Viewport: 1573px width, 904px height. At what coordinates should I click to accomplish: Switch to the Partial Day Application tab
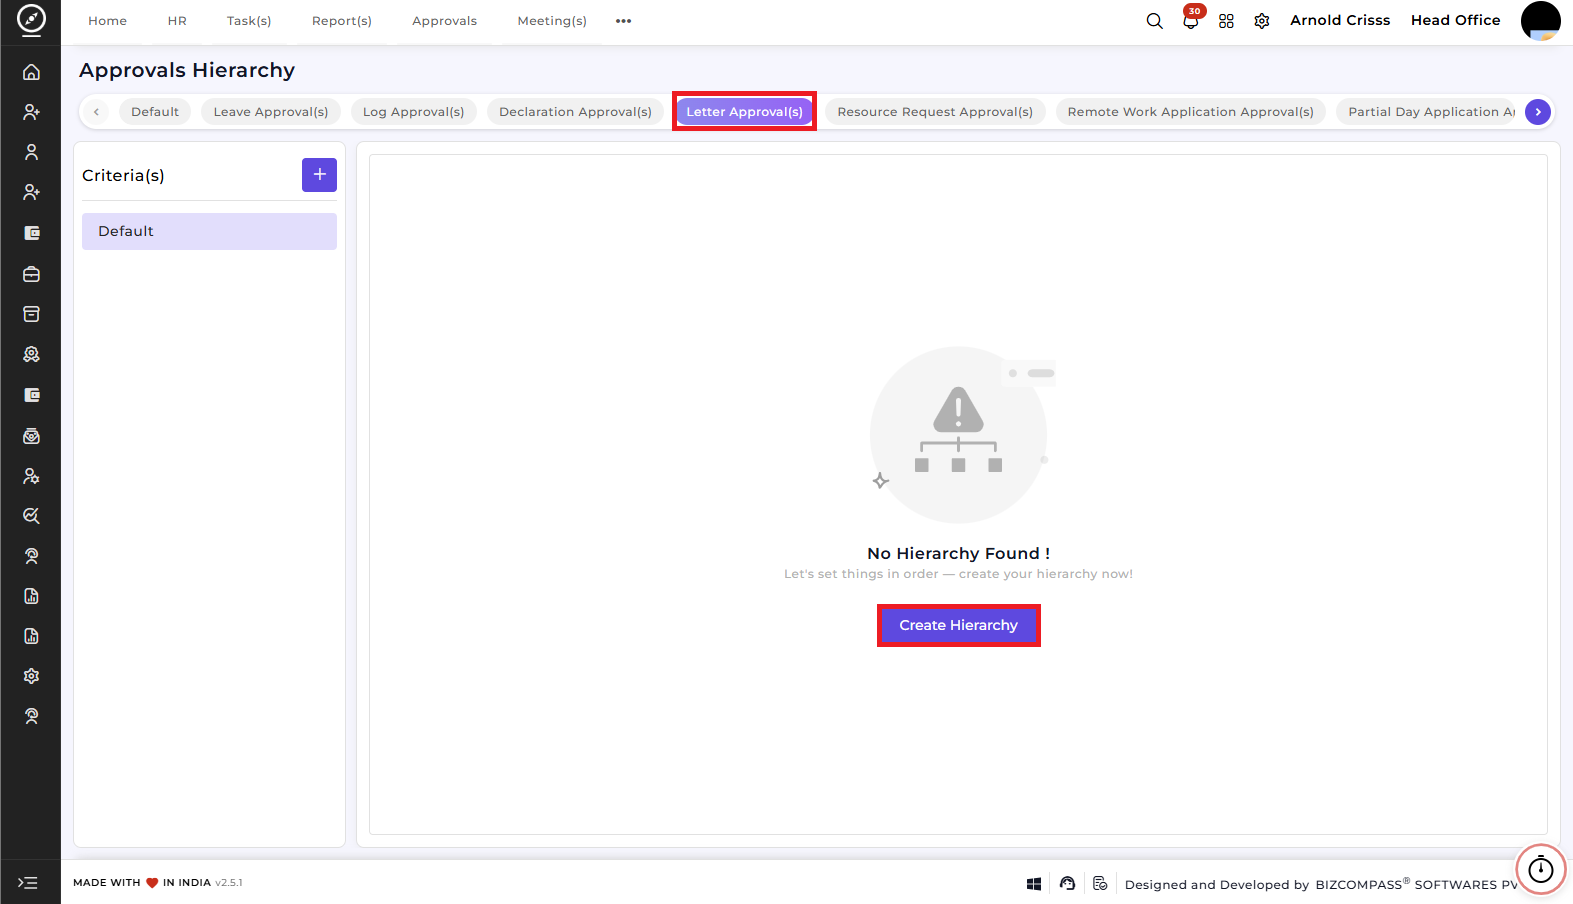[1428, 112]
